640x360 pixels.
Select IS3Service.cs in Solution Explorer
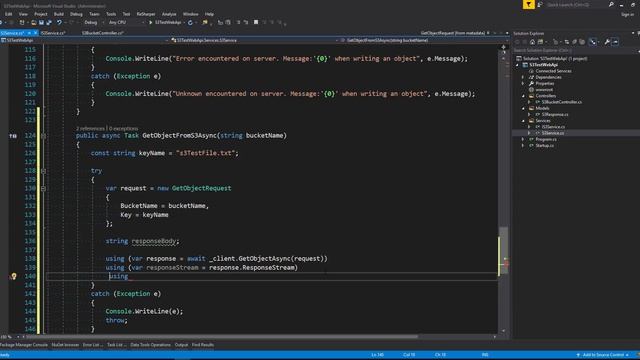[553, 127]
